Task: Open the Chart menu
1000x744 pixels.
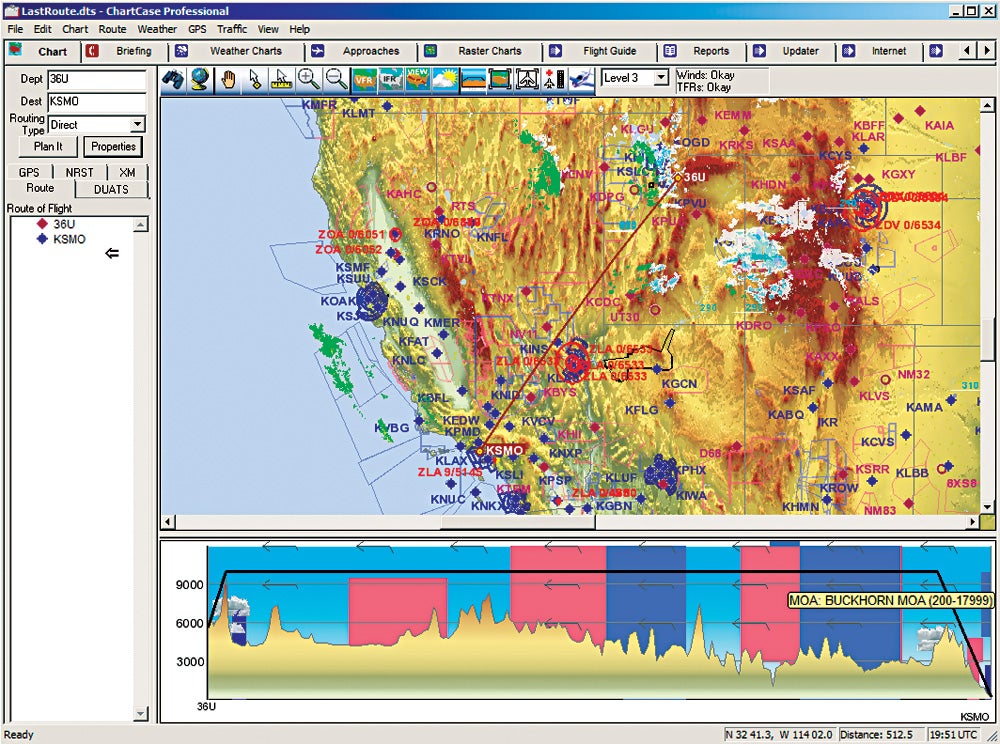Action: tap(75, 29)
